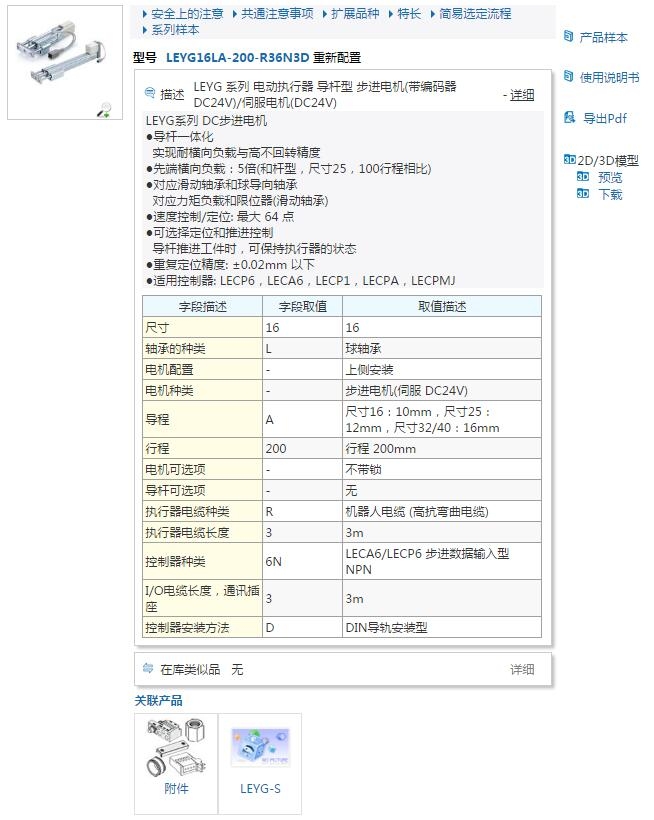Open the 产品样本 catalog icon

(569, 37)
